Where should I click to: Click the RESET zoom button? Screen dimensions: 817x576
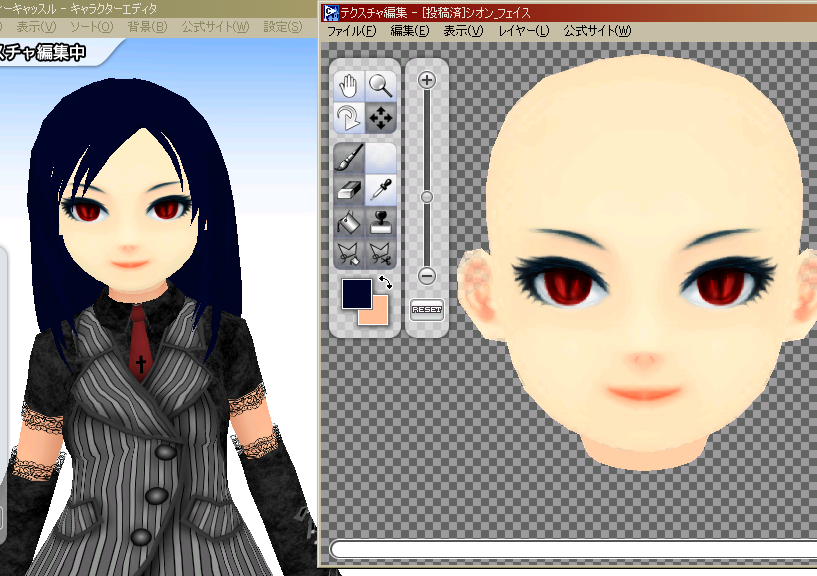(x=427, y=310)
